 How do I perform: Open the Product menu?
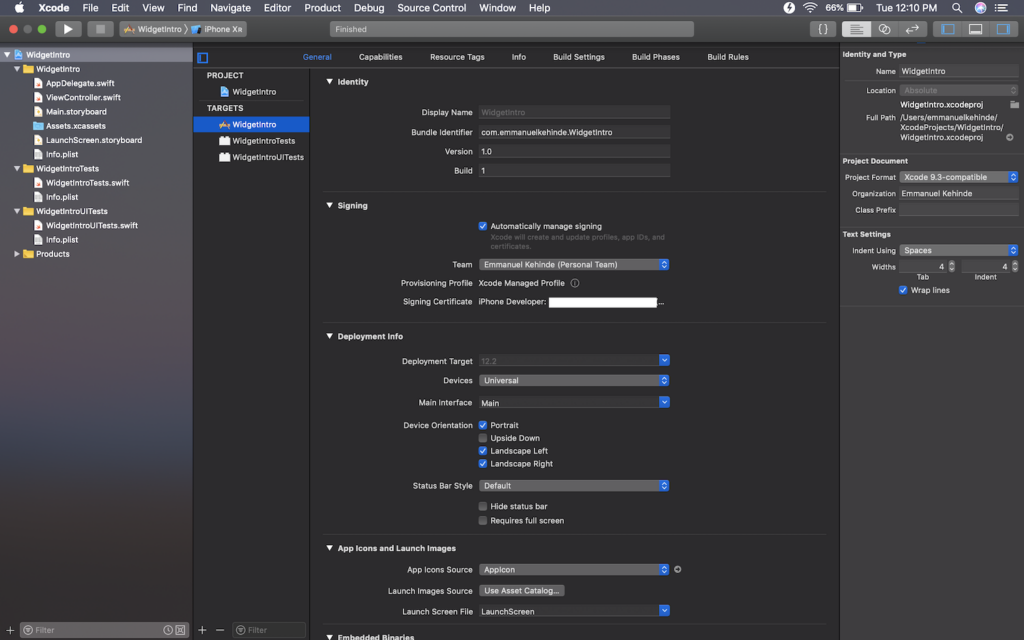pos(323,8)
